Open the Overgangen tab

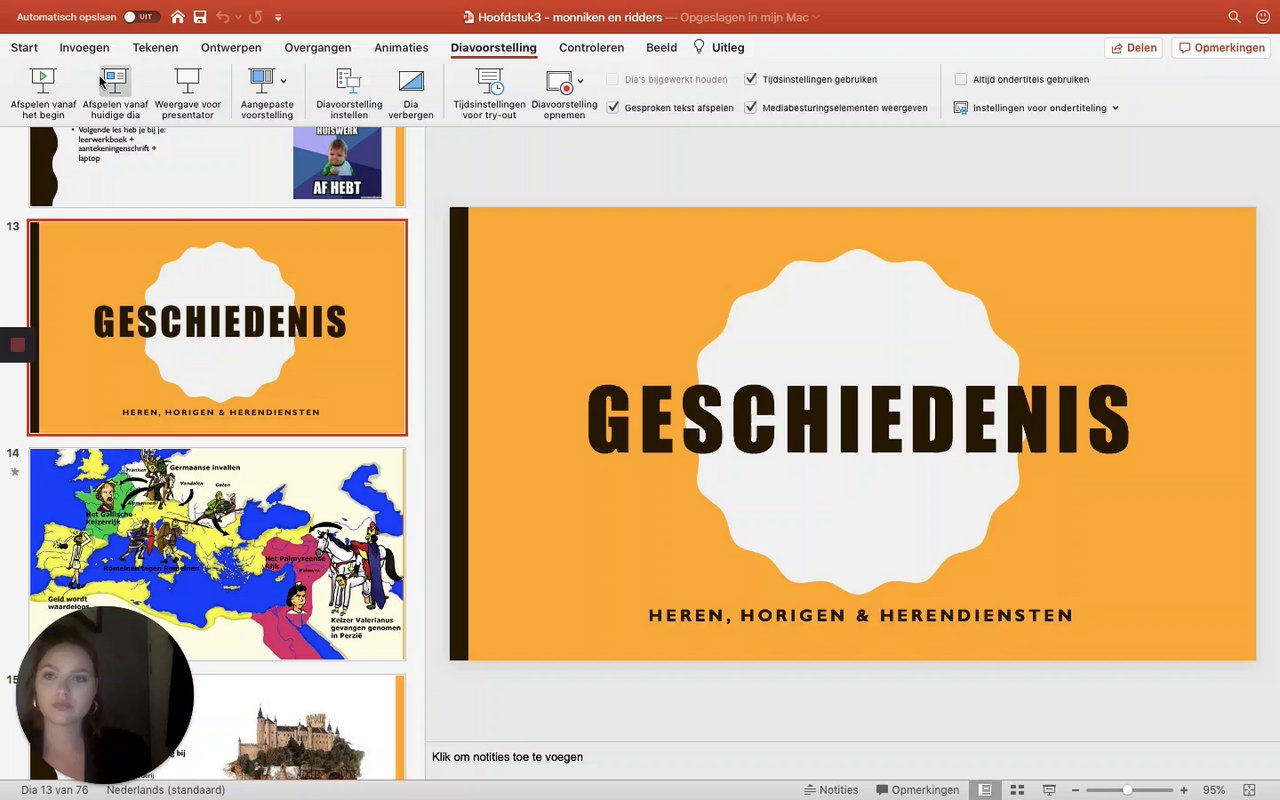click(318, 47)
